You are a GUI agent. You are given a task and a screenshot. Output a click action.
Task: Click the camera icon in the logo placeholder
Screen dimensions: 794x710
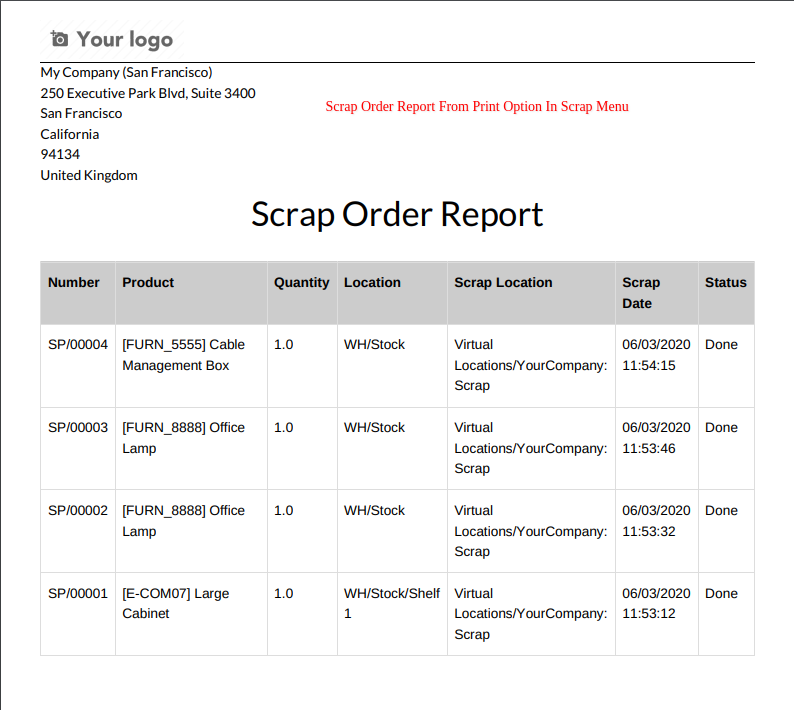click(59, 38)
